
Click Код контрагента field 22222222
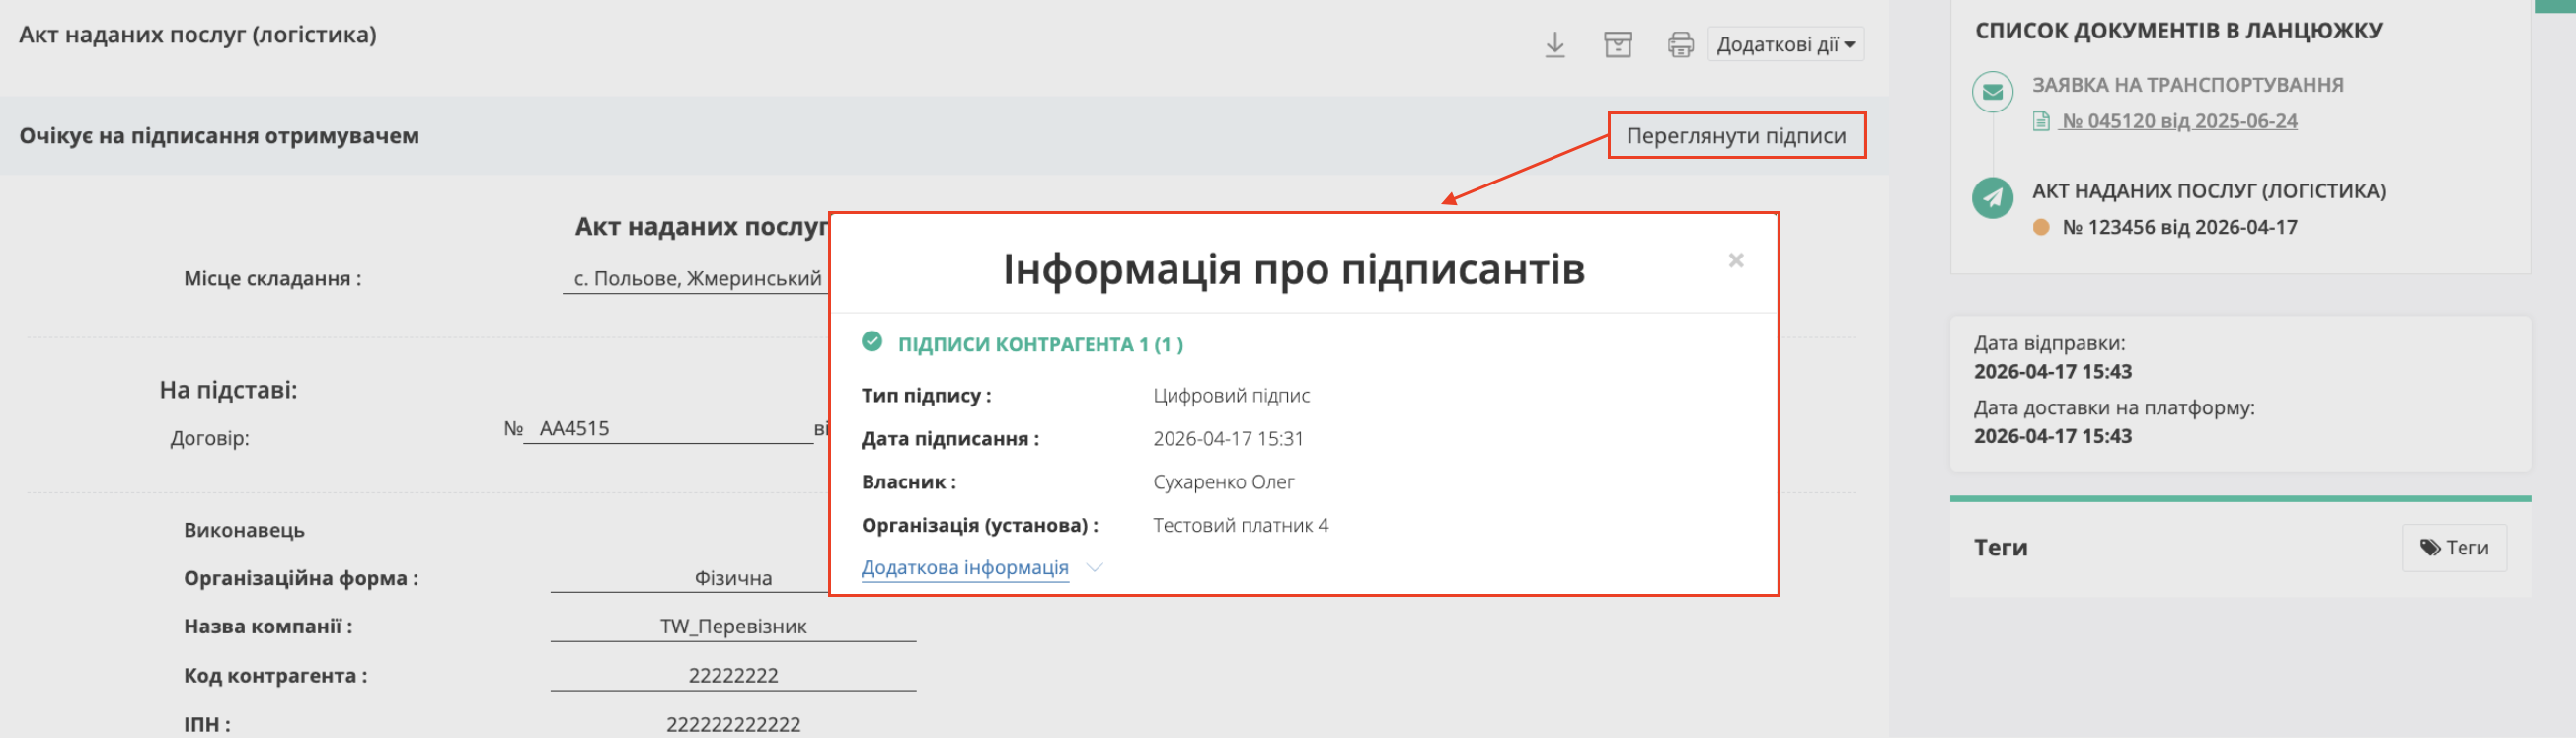[733, 676]
